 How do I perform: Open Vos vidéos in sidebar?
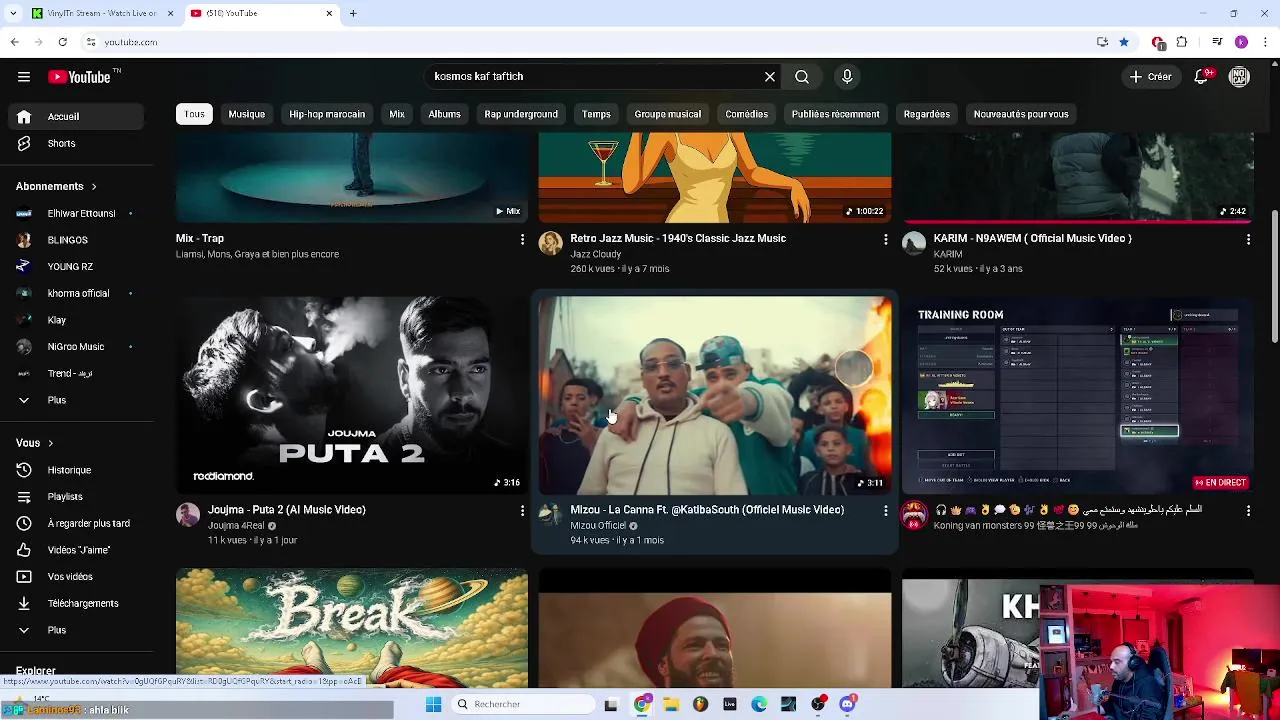point(78,577)
